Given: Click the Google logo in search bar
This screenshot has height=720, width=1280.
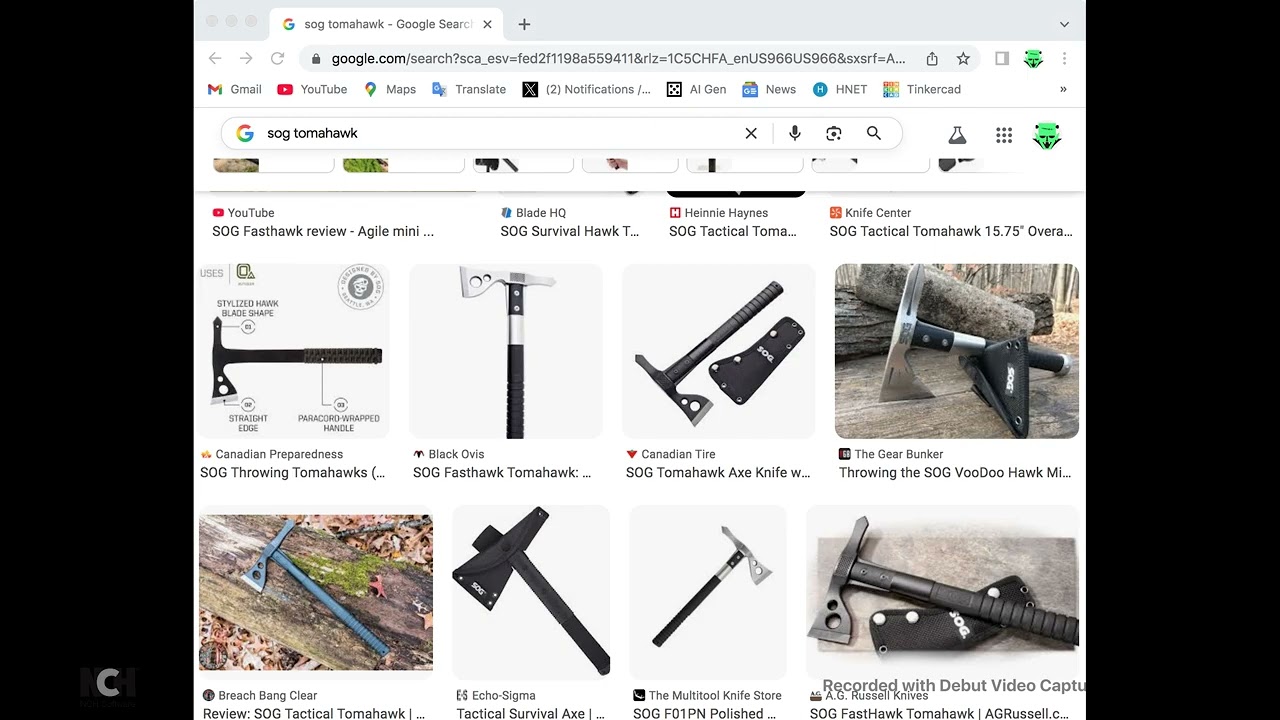Looking at the screenshot, I should point(245,133).
